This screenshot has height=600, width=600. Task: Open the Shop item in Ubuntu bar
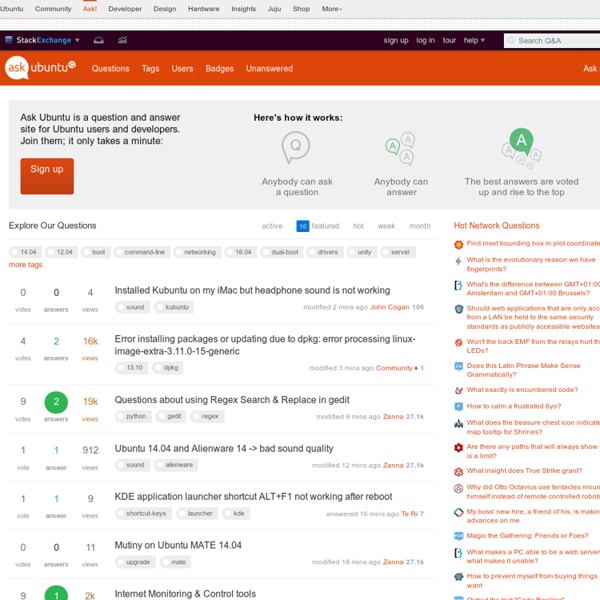pos(301,8)
